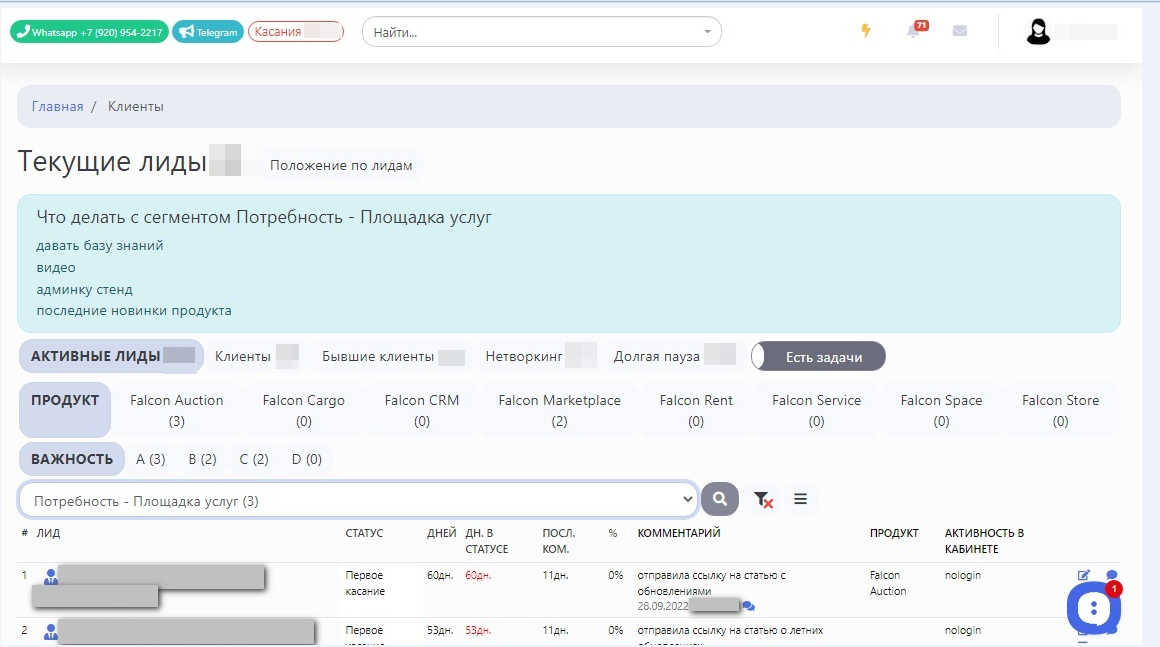Go to "Главная" breadcrumb link
Image resolution: width=1160 pixels, height=647 pixels.
(x=57, y=106)
